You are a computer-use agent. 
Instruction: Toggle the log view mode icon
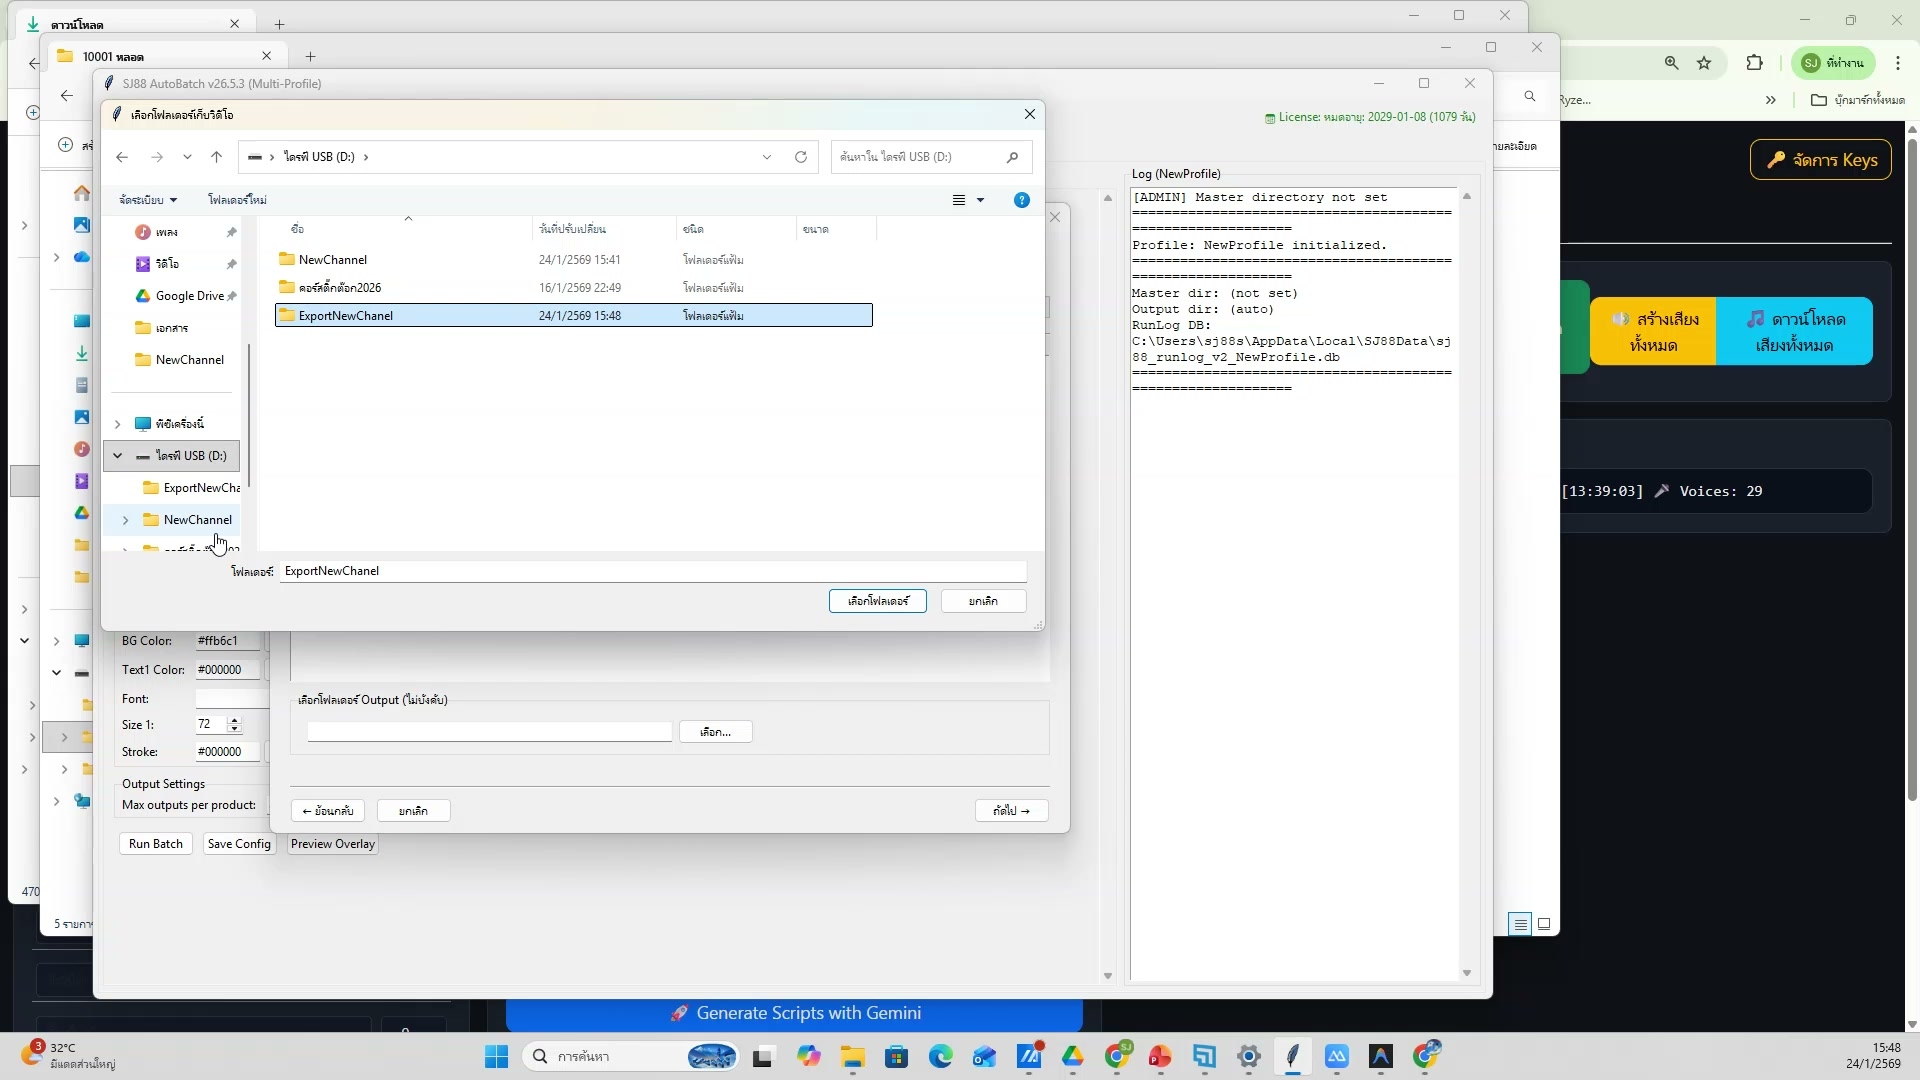[x=1520, y=923]
